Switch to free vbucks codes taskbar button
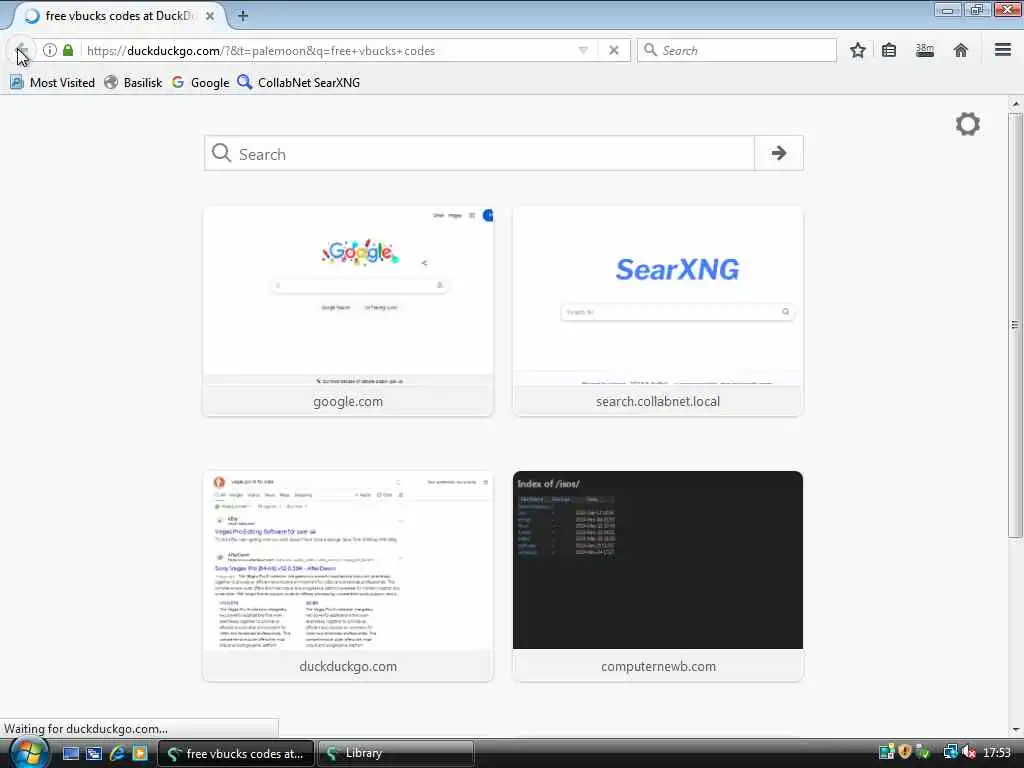This screenshot has width=1024, height=768. (236, 754)
